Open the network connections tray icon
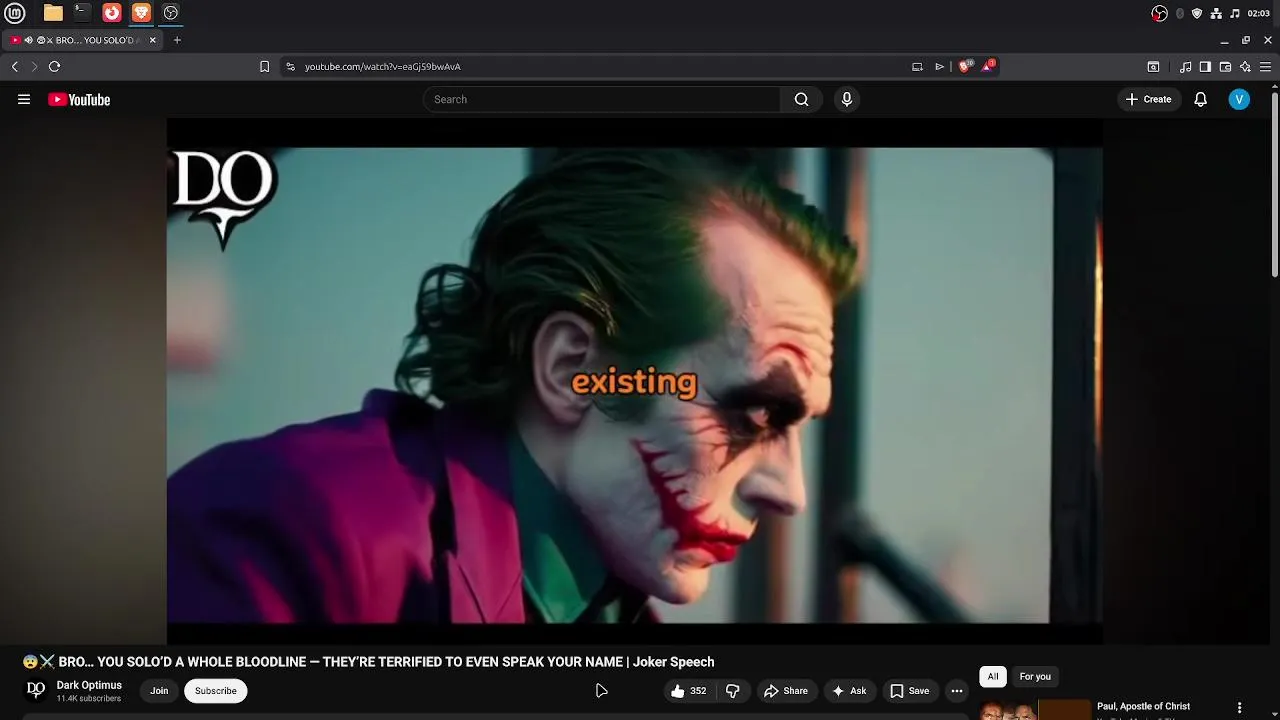Screen dimensions: 1280x720 click(x=1216, y=13)
